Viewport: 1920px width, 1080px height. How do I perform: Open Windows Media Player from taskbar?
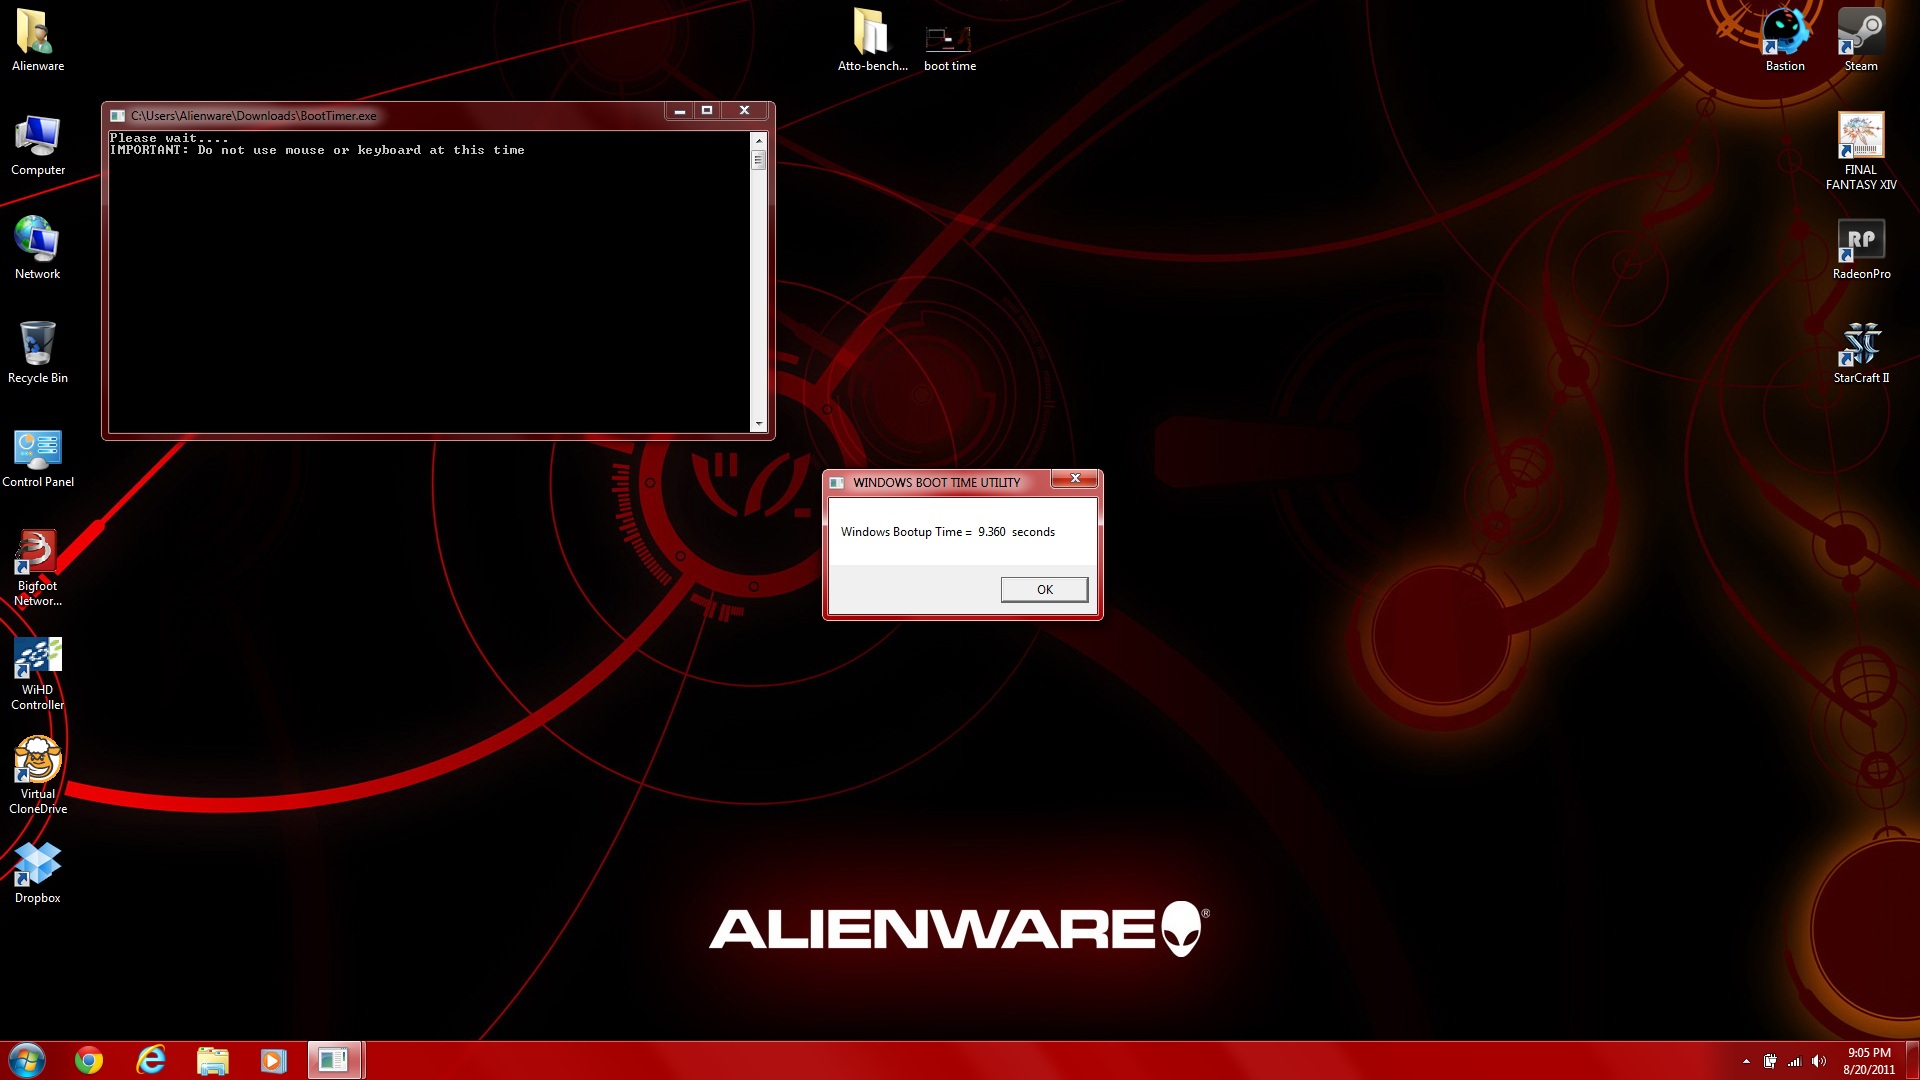point(273,1061)
